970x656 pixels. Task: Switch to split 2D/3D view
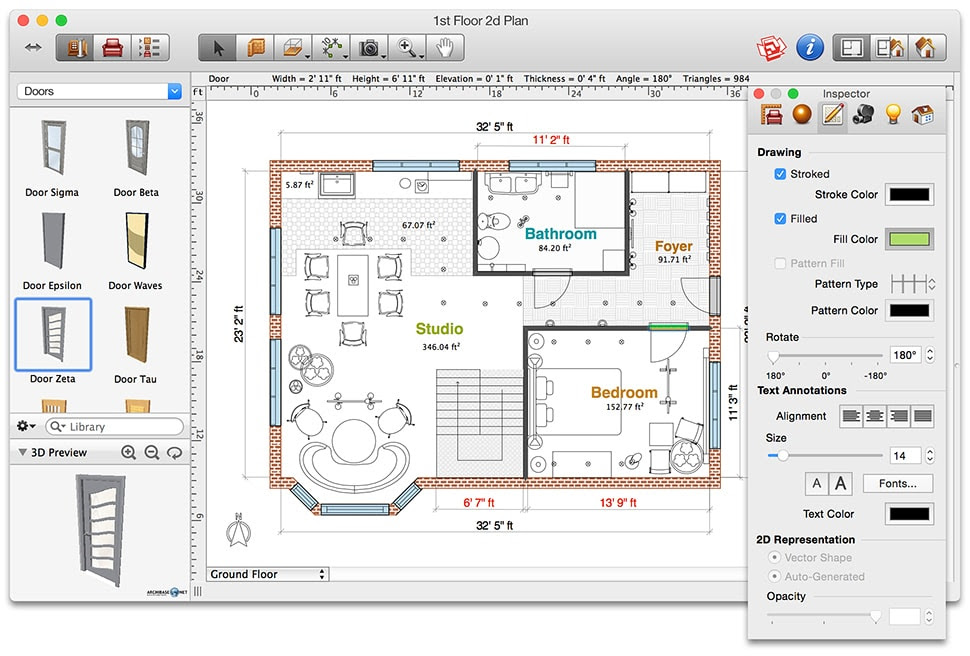pyautogui.click(x=890, y=48)
